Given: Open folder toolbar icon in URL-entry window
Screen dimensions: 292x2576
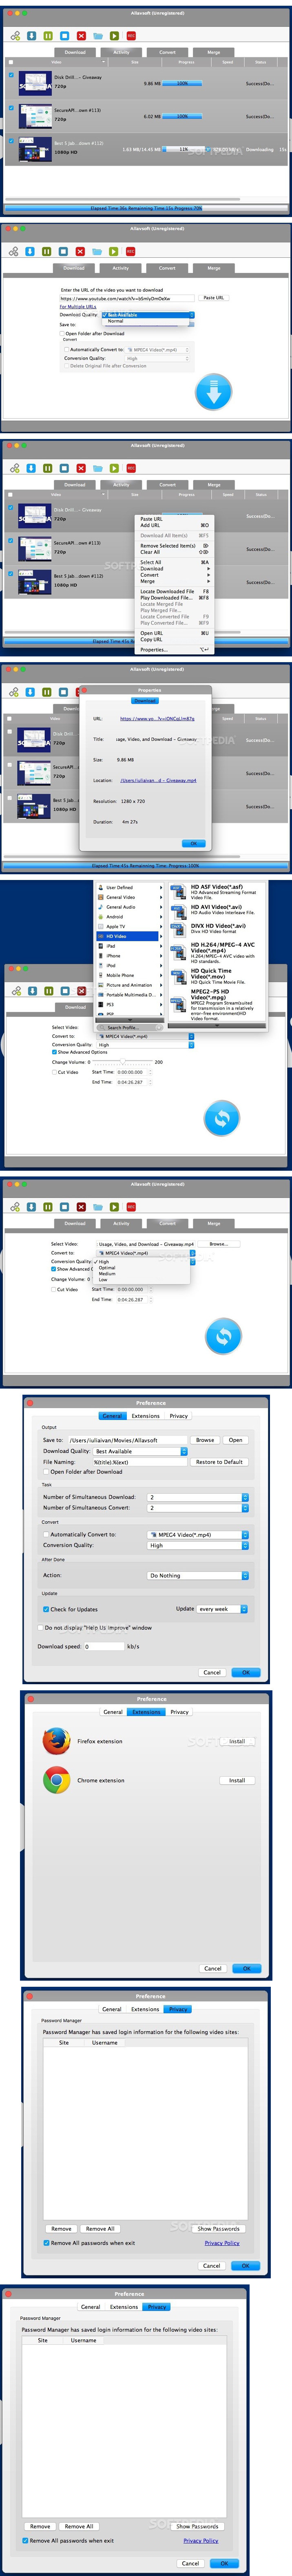Looking at the screenshot, I should pos(98,252).
